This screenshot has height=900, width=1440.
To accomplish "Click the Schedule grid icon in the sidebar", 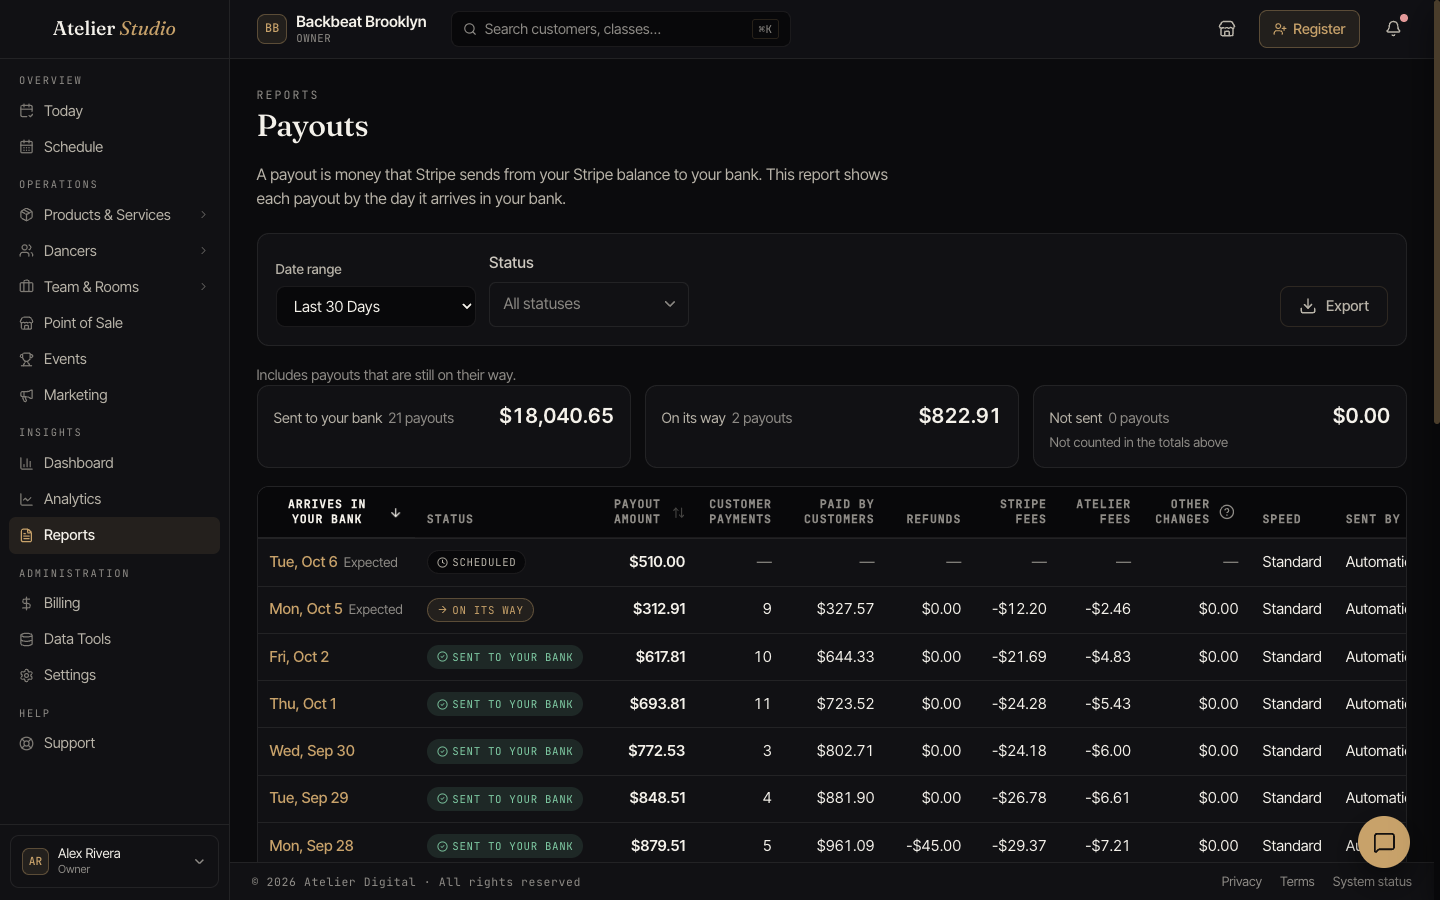I will [x=27, y=147].
